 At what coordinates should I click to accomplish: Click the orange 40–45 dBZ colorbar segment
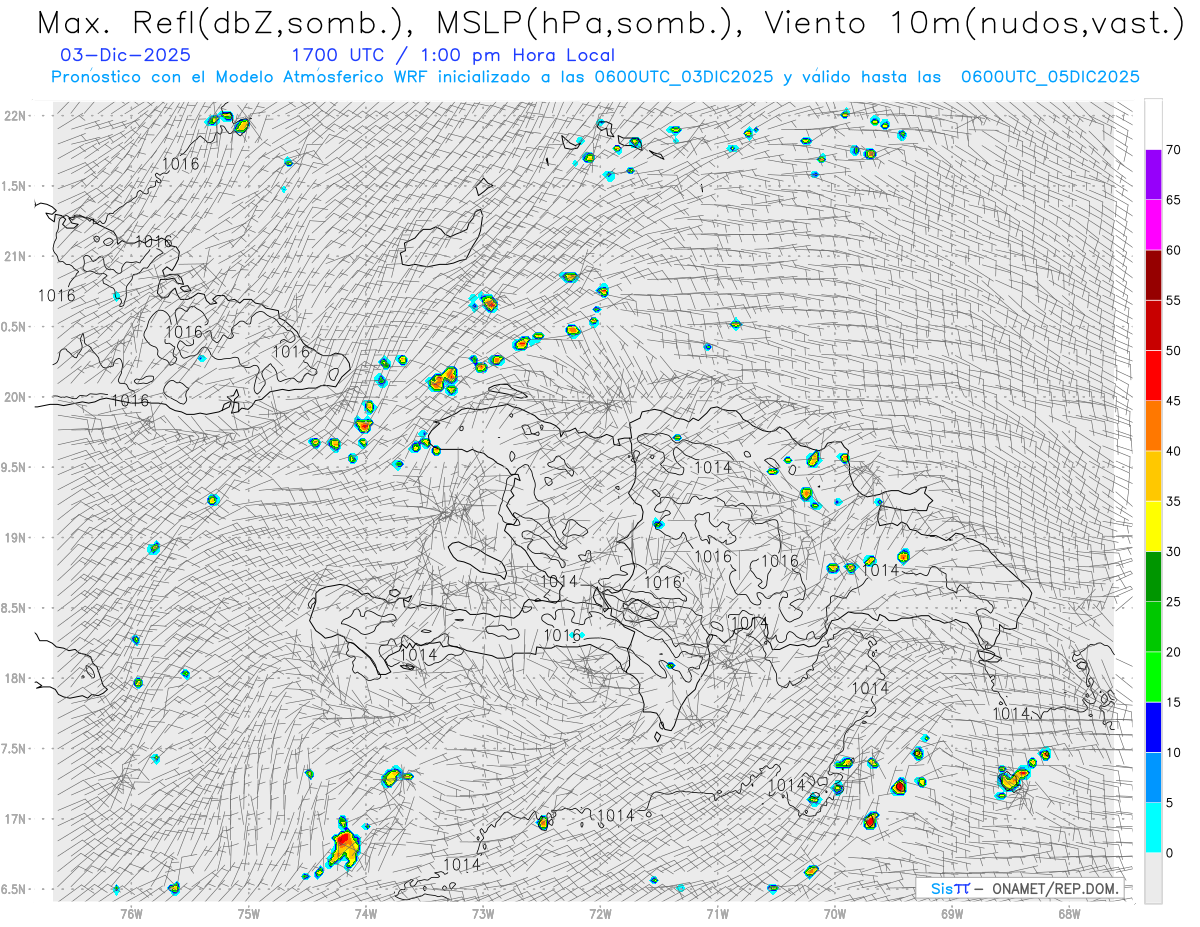1153,426
